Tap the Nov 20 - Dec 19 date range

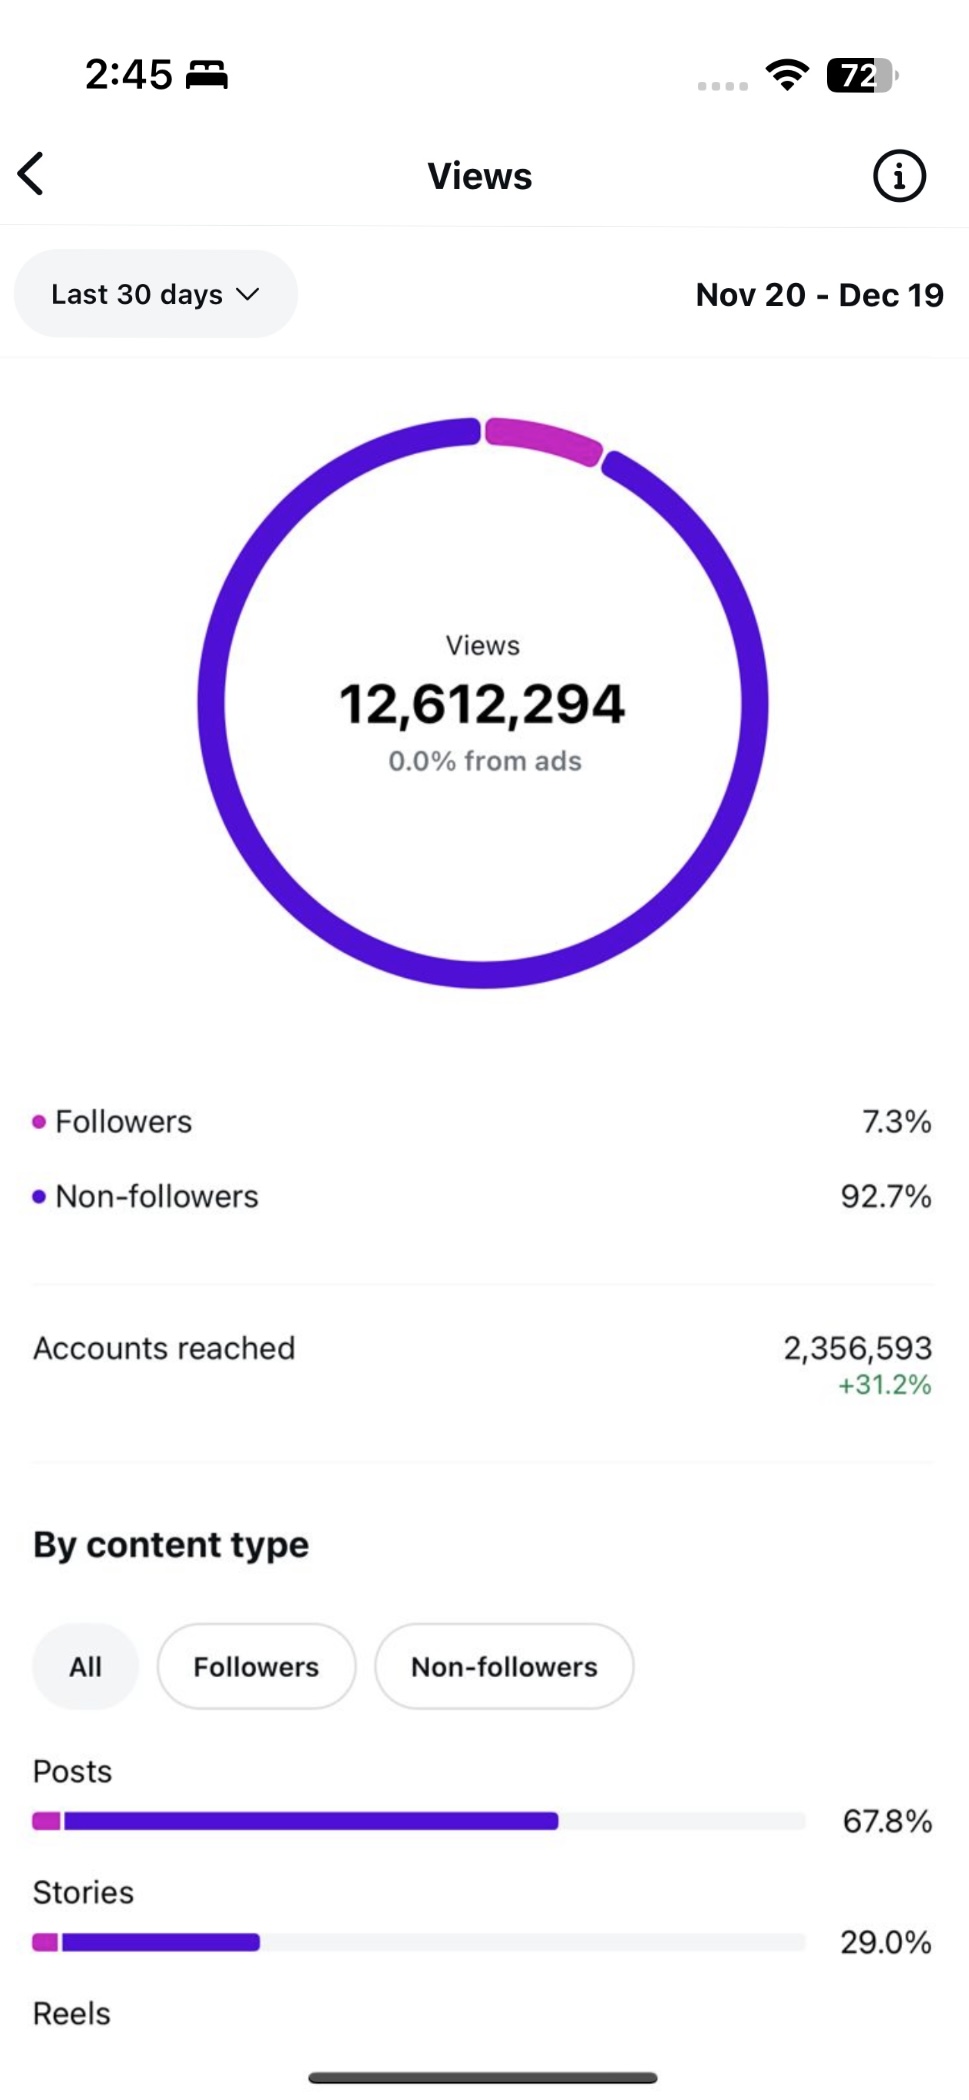pos(819,295)
